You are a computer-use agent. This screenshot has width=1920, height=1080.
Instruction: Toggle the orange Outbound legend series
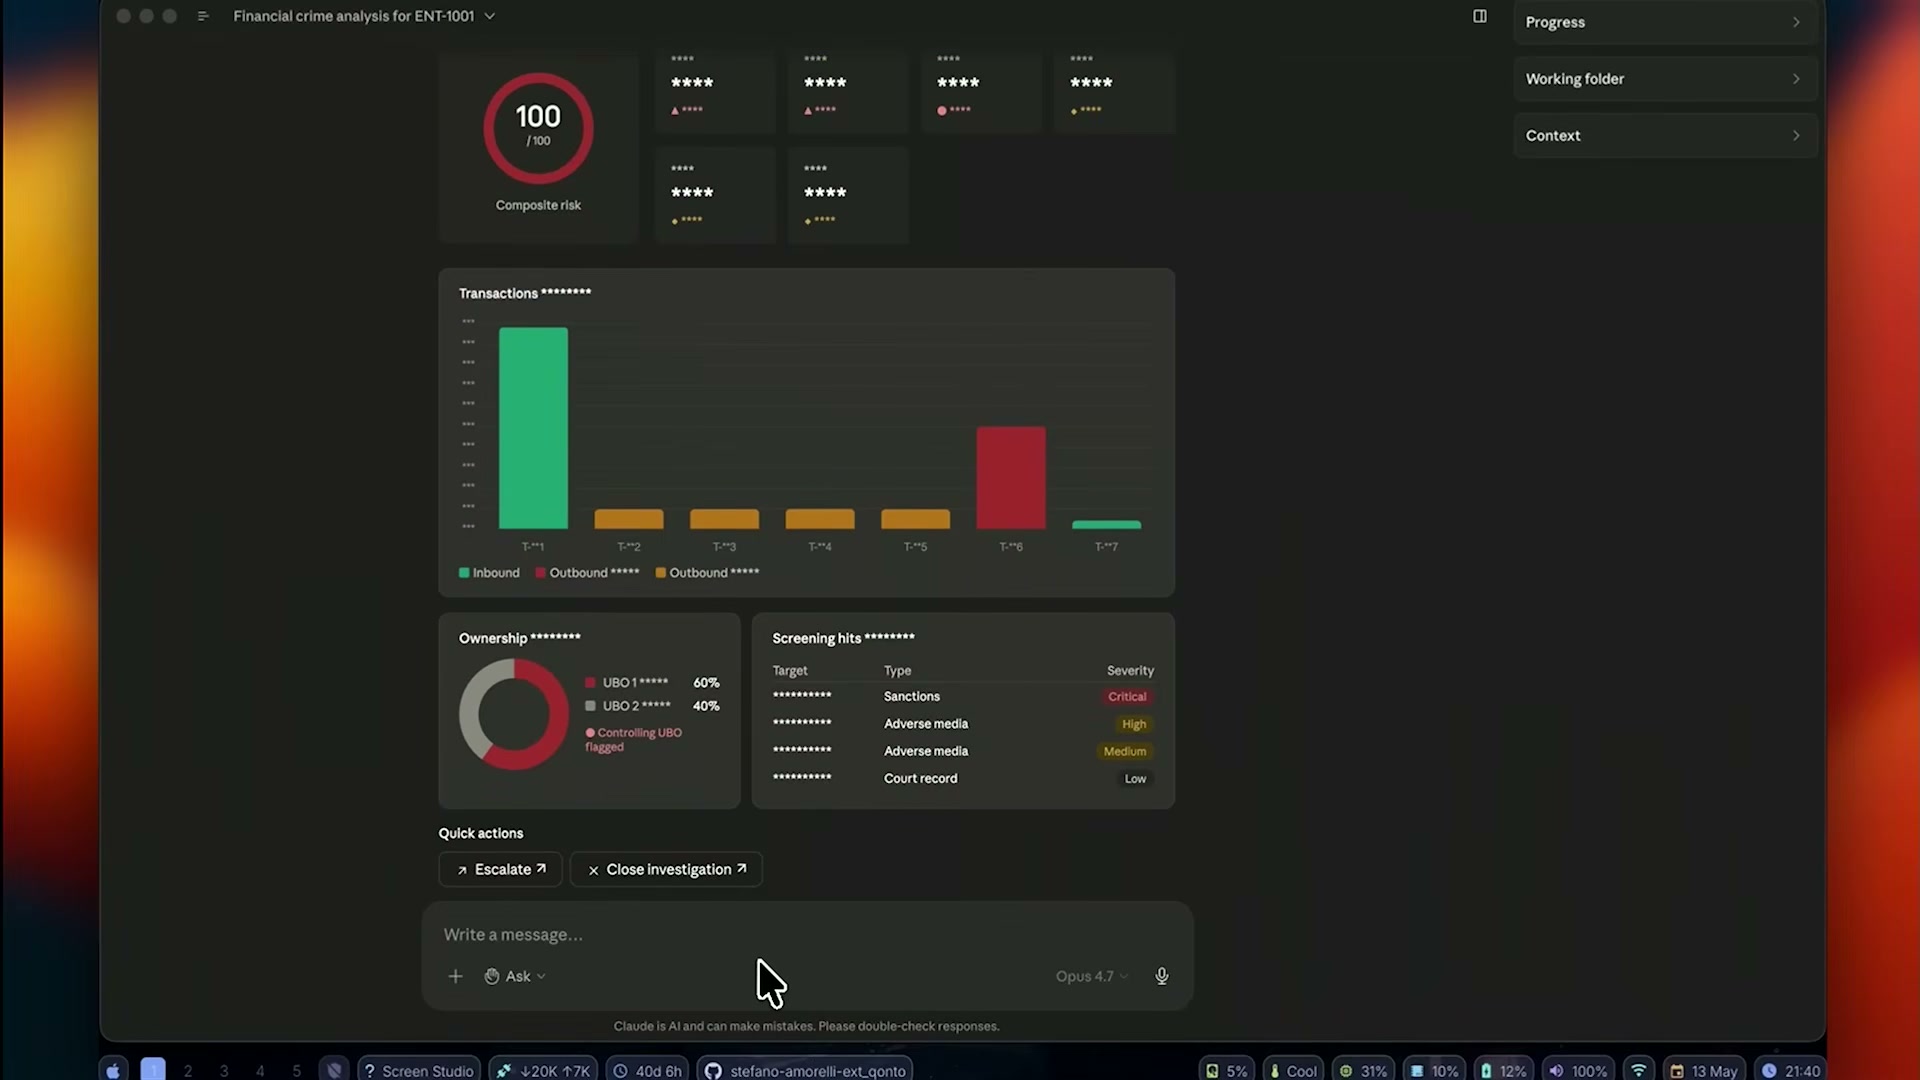coord(707,573)
